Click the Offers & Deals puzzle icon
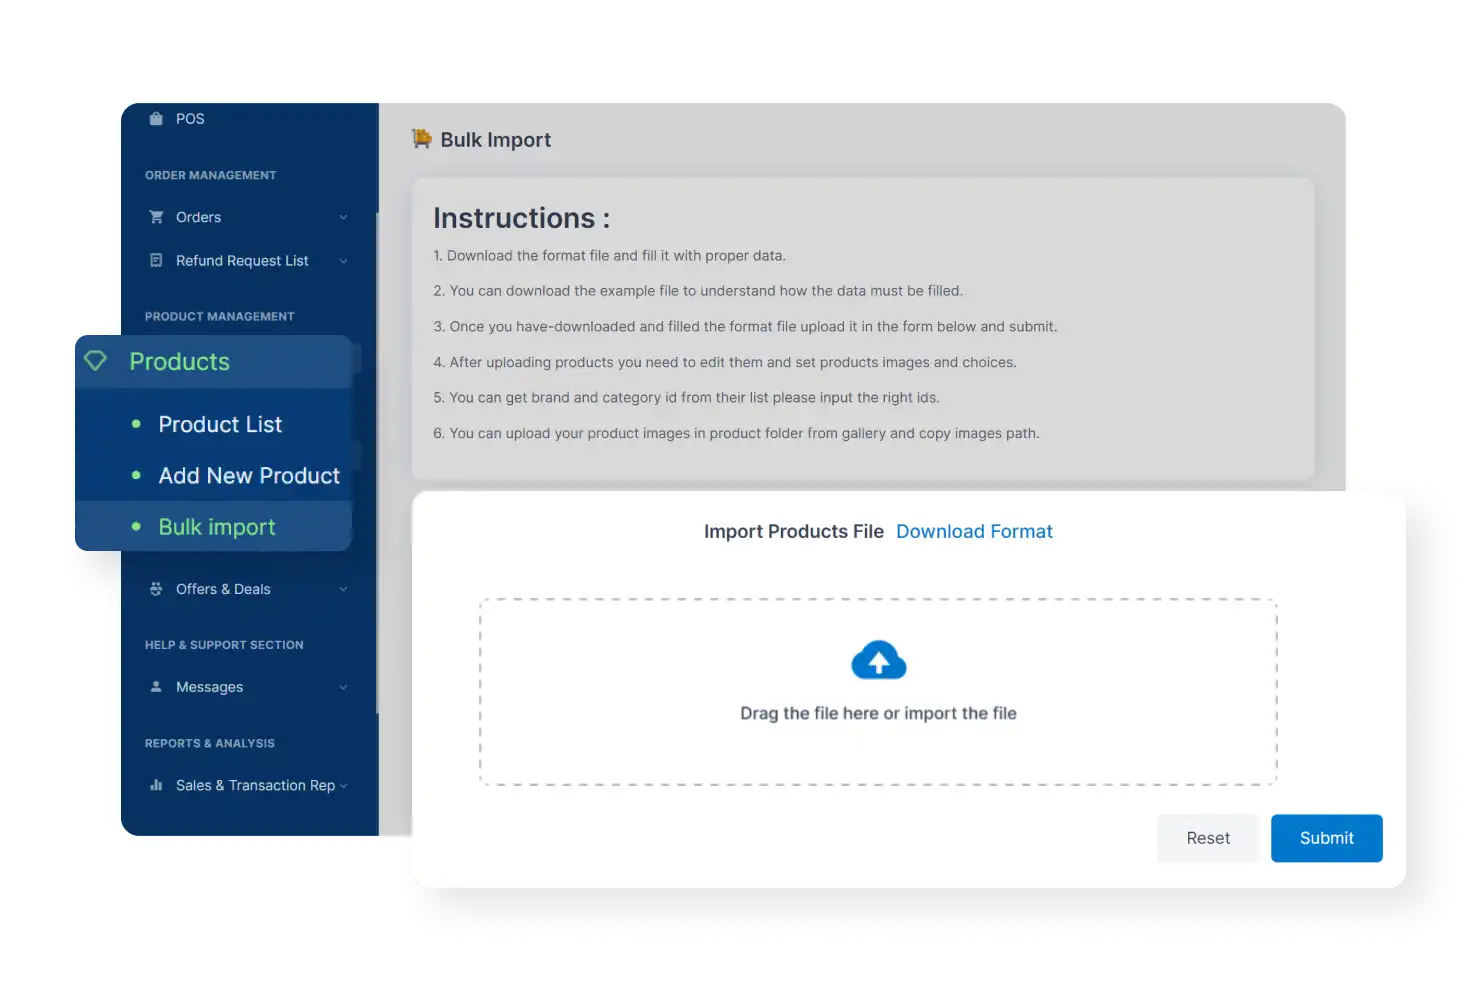The width and height of the screenshot is (1467, 992). [x=156, y=589]
